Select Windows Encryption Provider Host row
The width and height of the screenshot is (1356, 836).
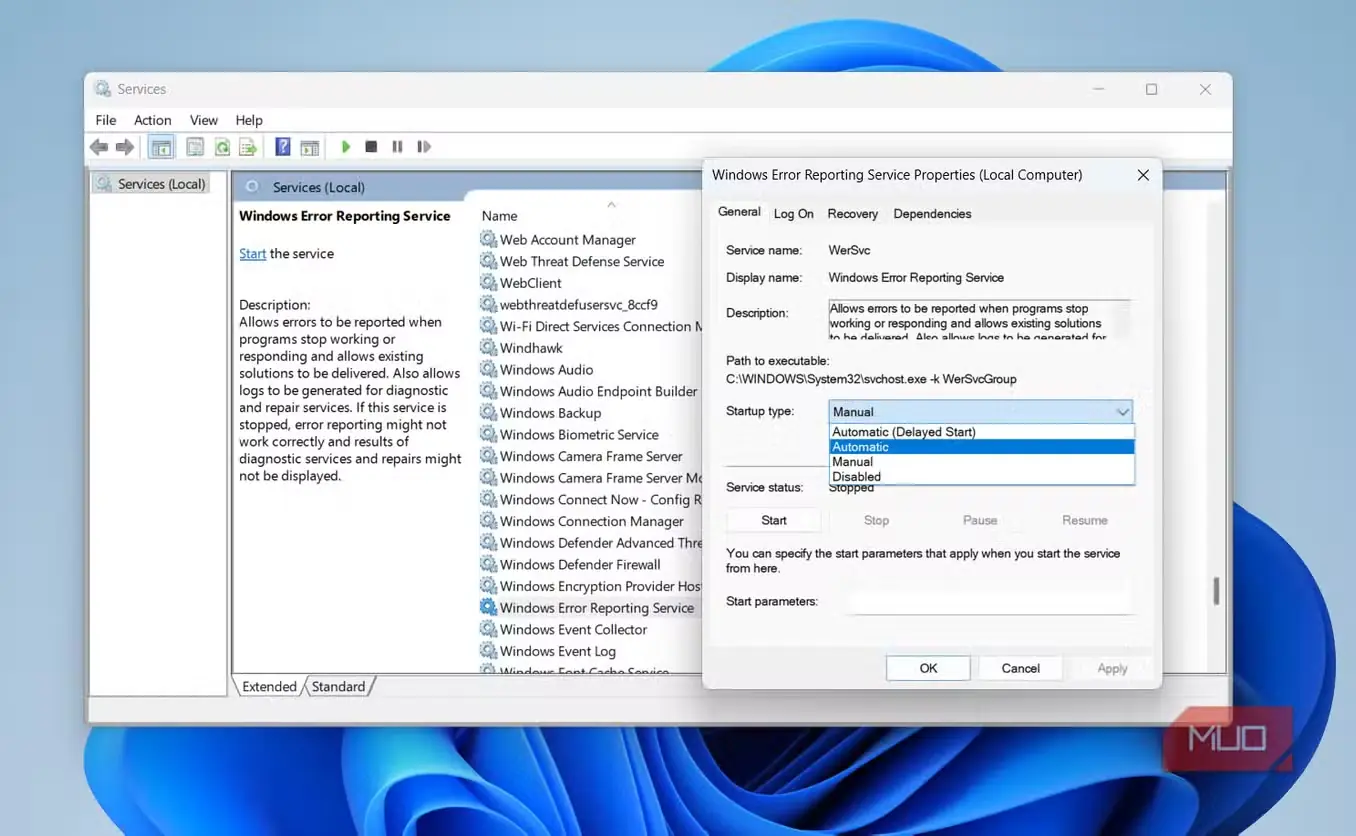[590, 586]
